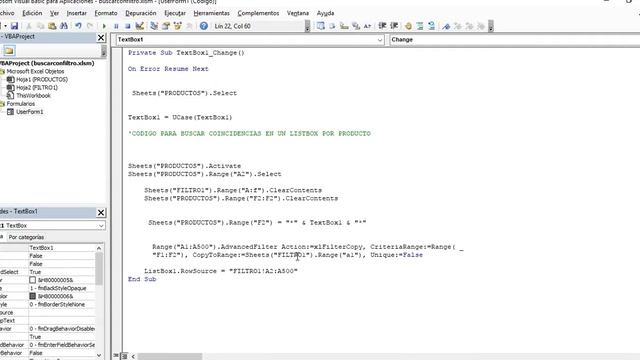The image size is (640, 360).
Task: Open the properties object selector TextBox dropdown
Action: click(101, 225)
